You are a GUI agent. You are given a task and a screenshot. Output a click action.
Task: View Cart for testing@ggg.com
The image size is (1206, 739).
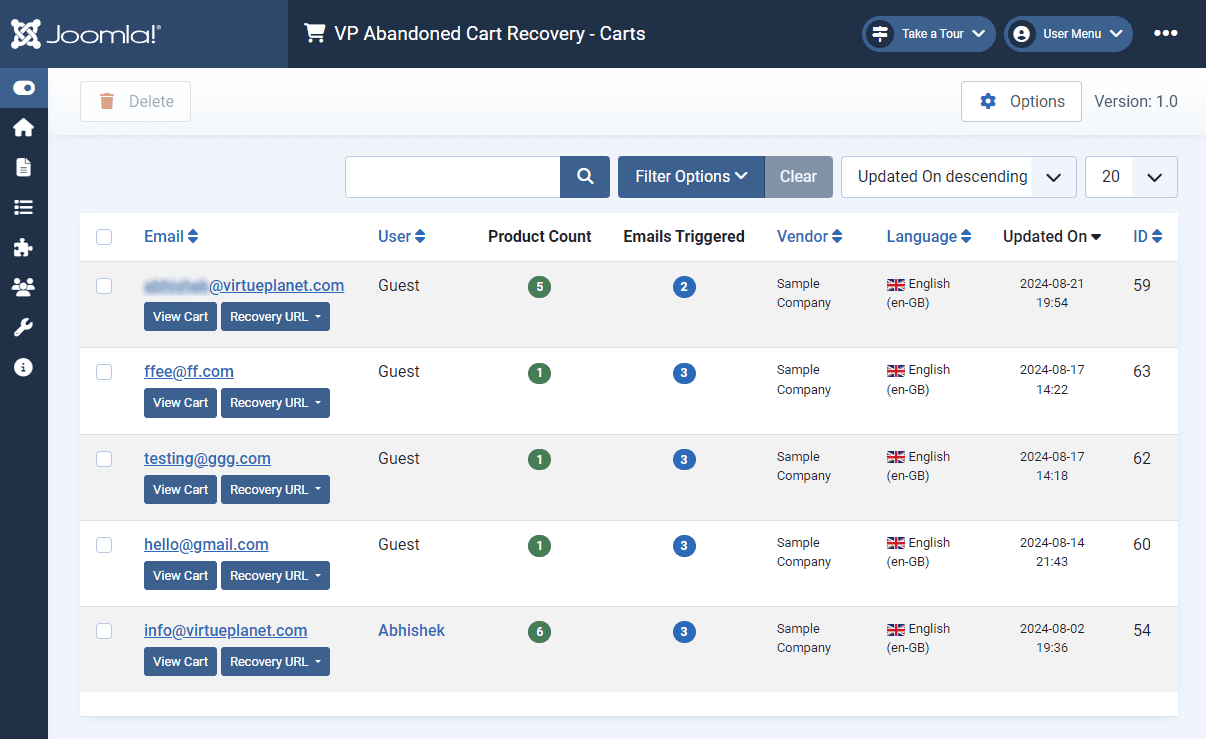point(180,490)
